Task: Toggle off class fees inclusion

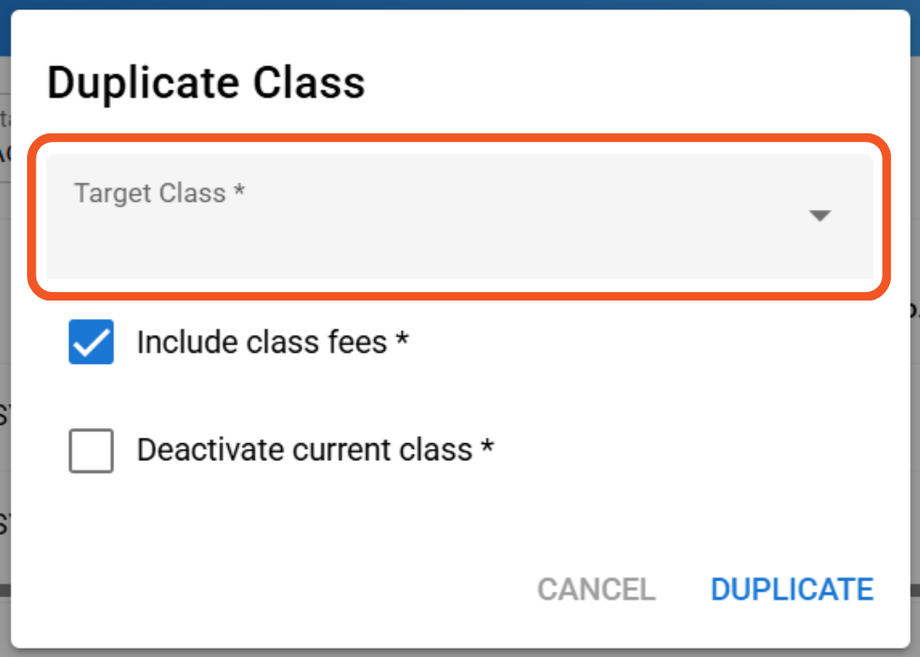Action: (91, 343)
